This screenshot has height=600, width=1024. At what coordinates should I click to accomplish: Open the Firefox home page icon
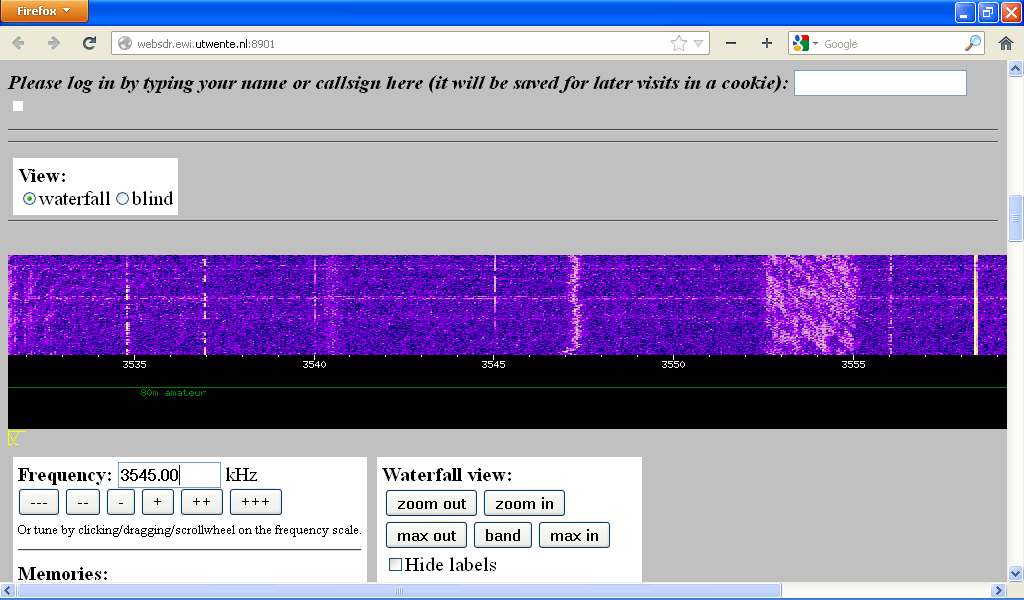pos(1006,43)
